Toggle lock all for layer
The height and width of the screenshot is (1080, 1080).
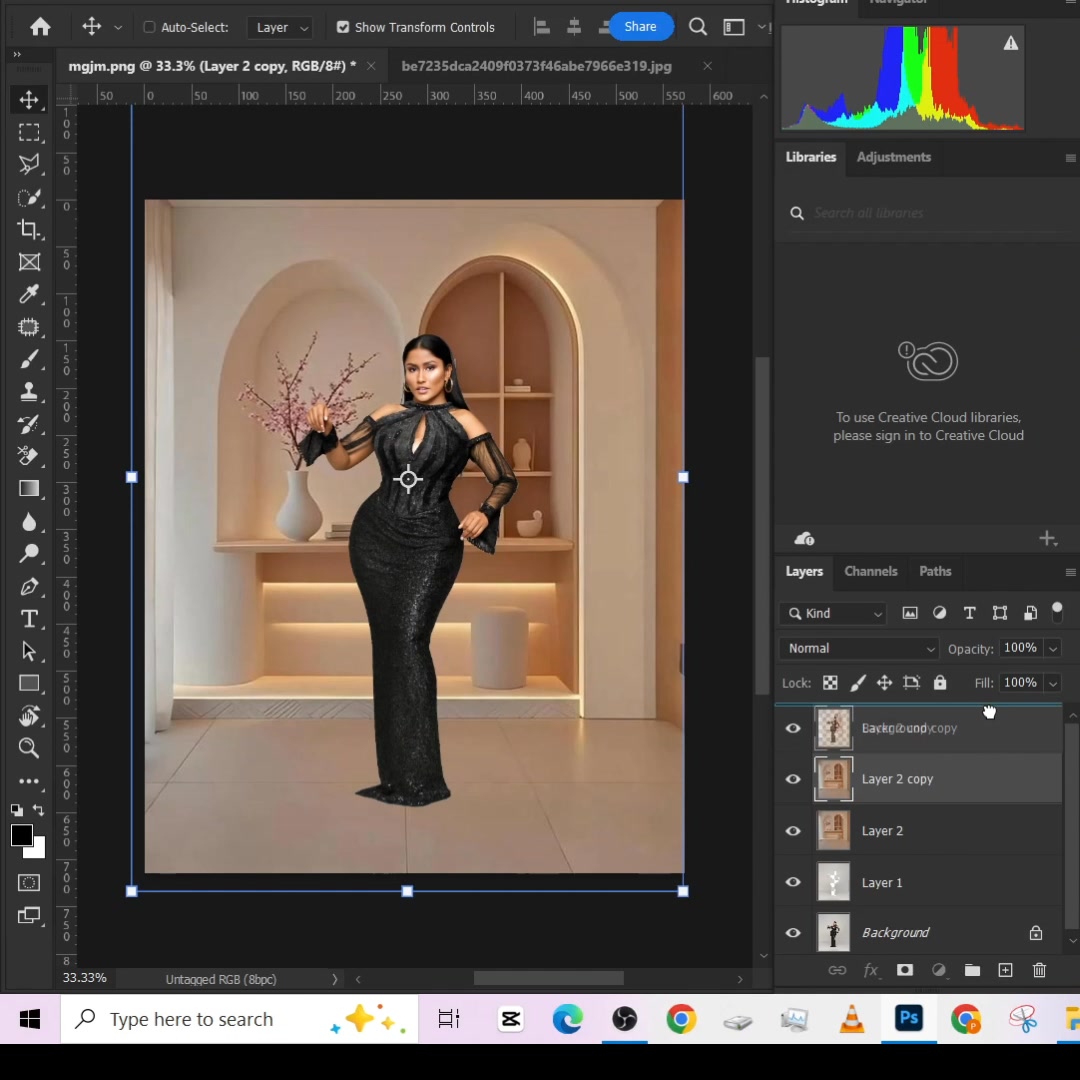coord(939,683)
